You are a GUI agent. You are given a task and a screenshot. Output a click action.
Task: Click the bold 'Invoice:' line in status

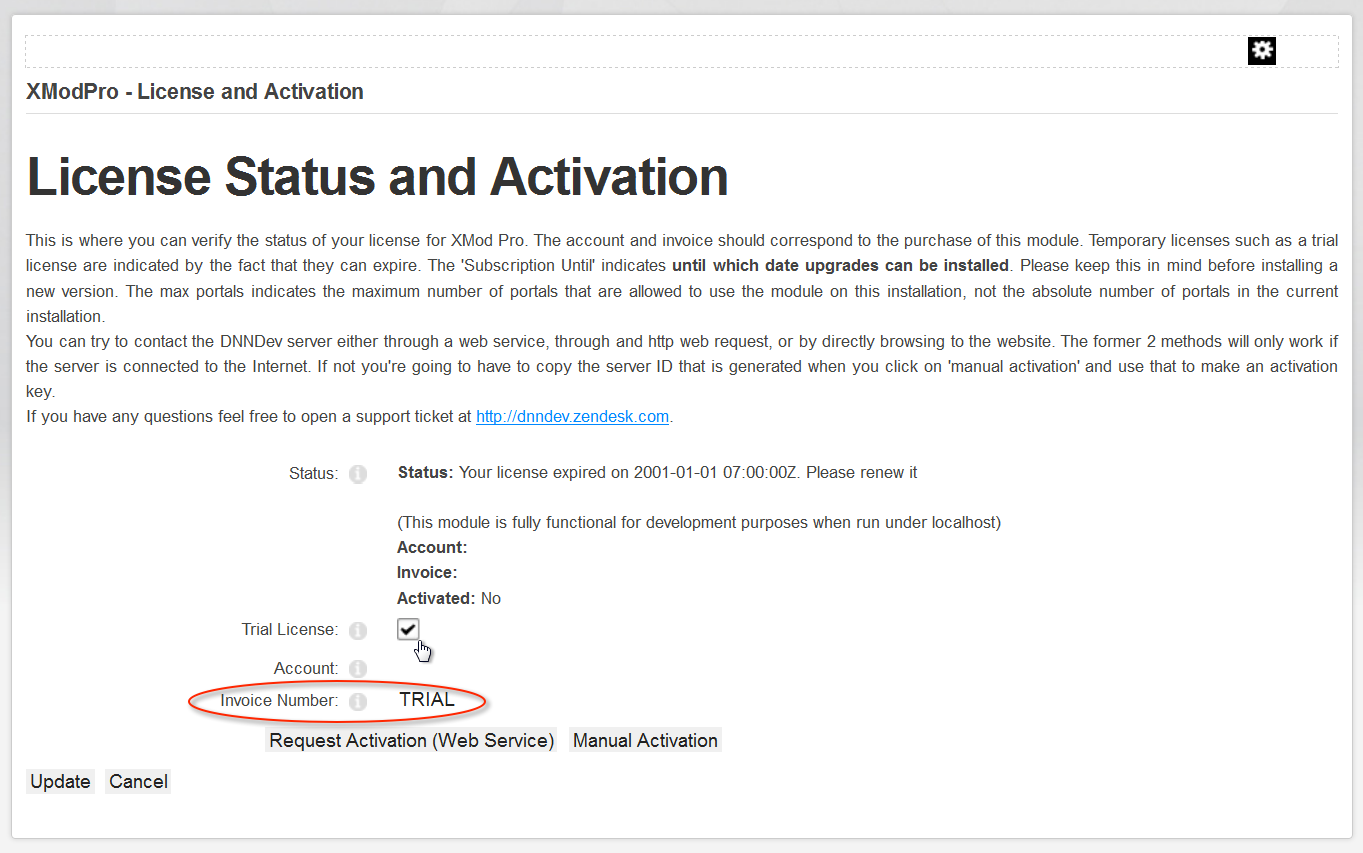pyautogui.click(x=427, y=572)
